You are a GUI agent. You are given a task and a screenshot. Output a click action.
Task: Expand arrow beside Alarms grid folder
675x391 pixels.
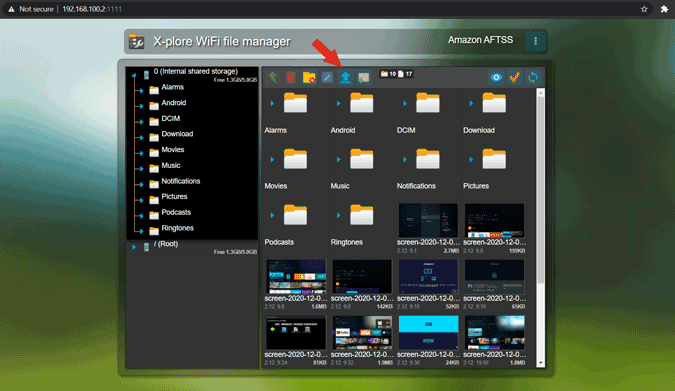coord(272,103)
